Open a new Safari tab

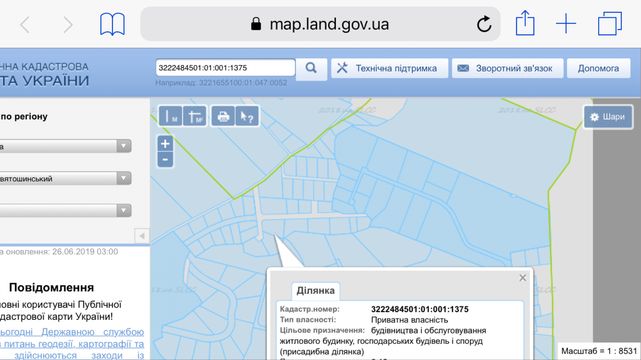[566, 24]
